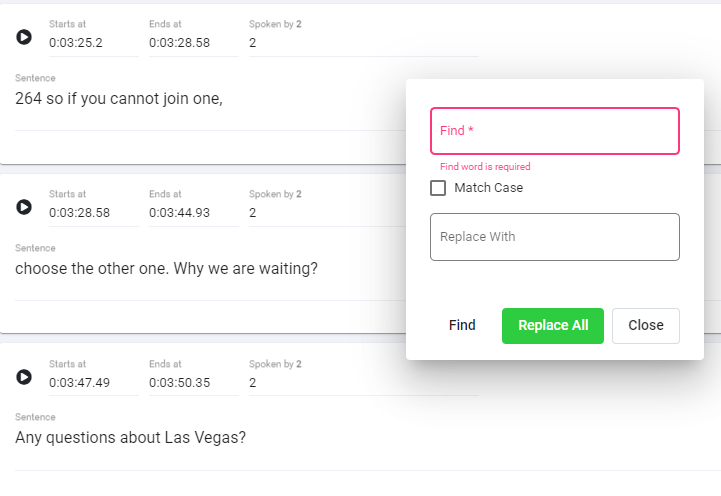Edit Spoken by field of Las Vegas segment
Viewport: 721px width, 496px height.
(x=364, y=383)
